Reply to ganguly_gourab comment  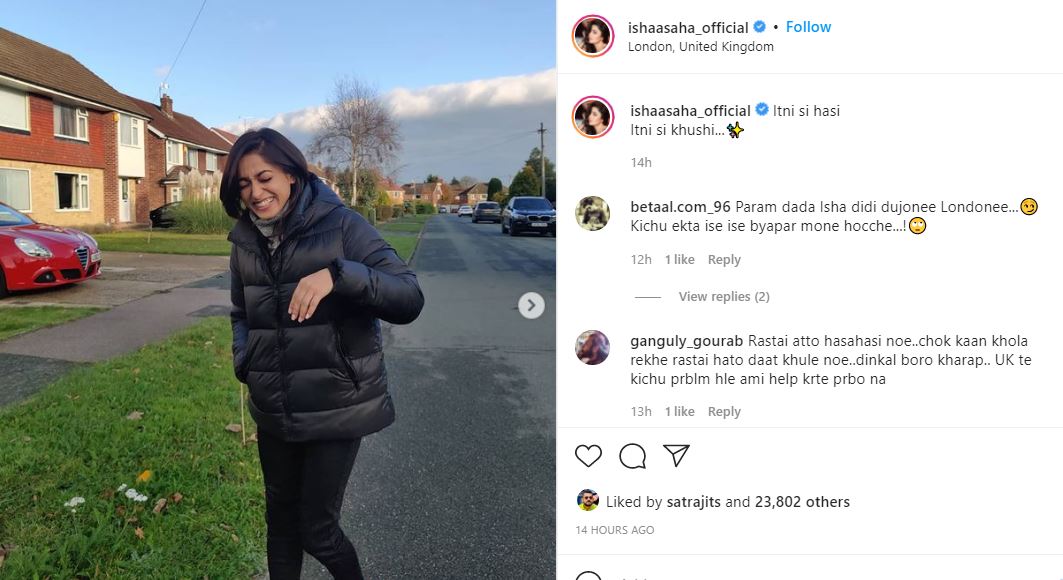(x=724, y=411)
